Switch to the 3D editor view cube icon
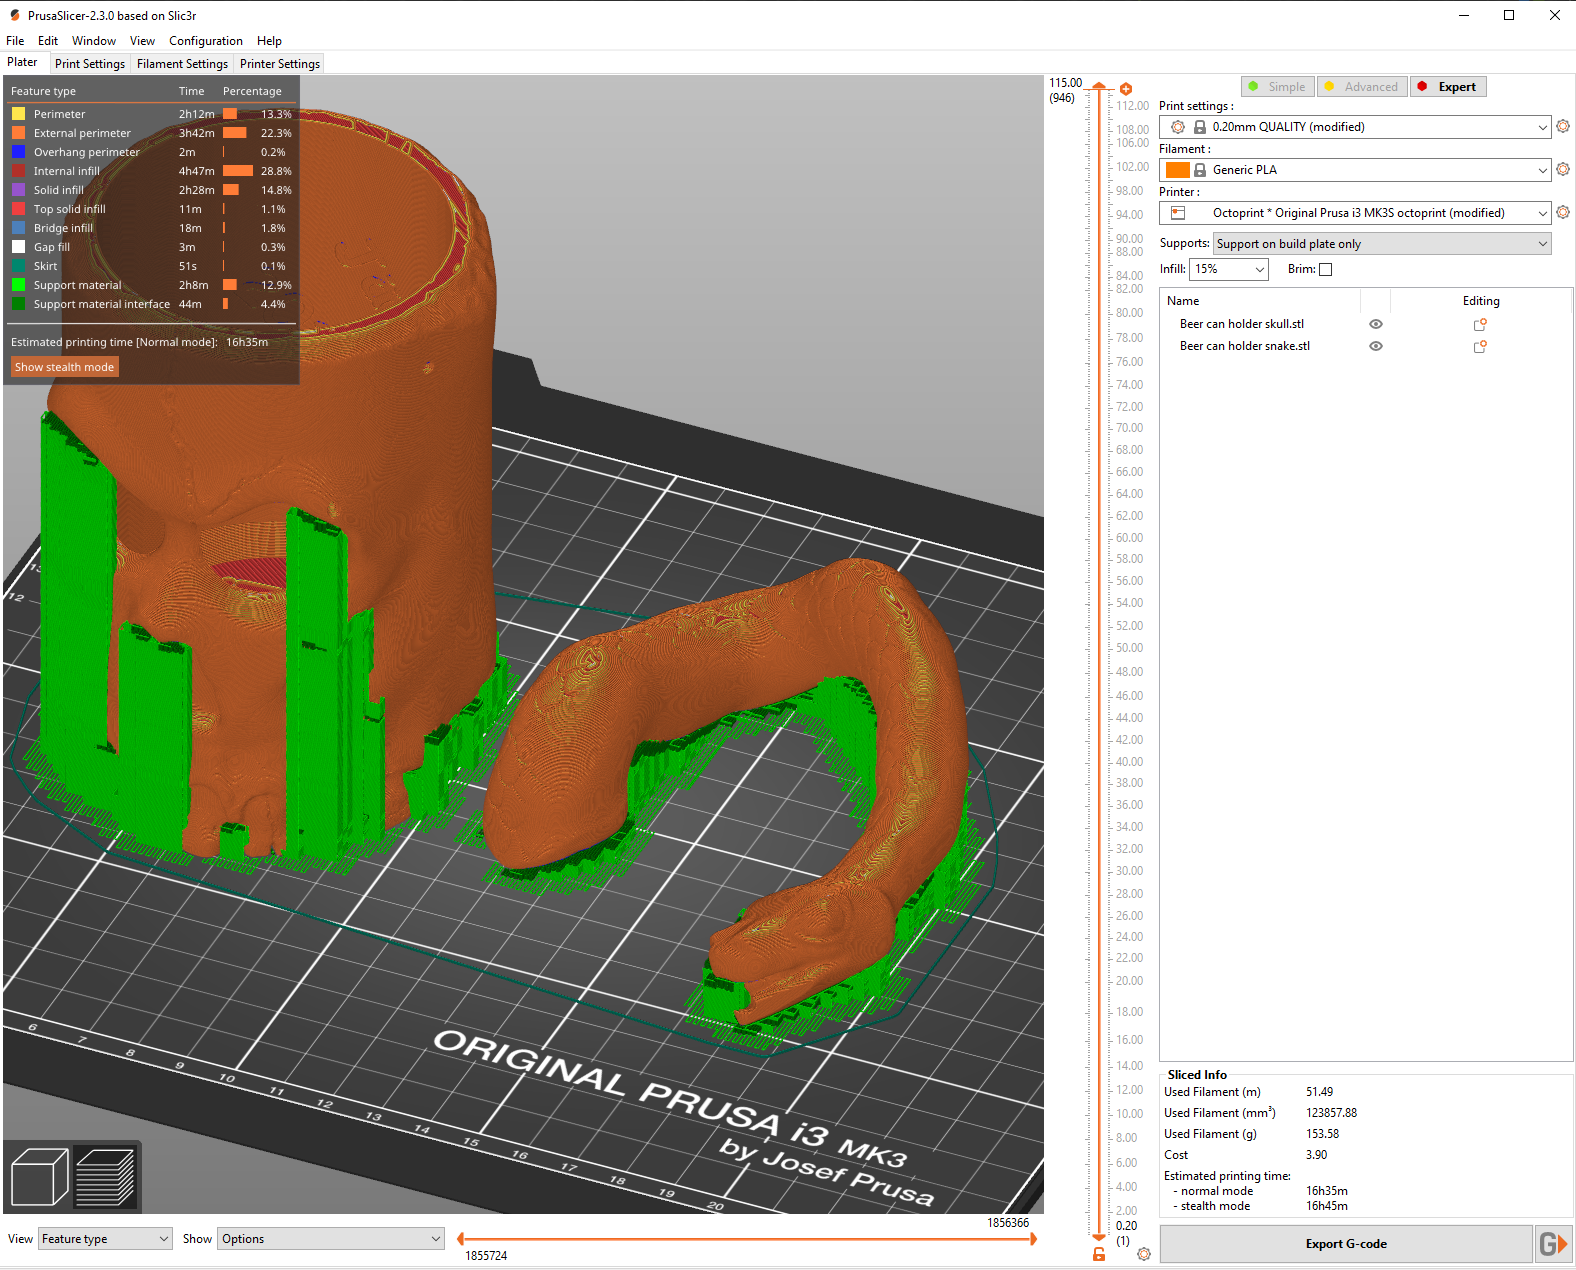This screenshot has width=1576, height=1270. pyautogui.click(x=39, y=1177)
